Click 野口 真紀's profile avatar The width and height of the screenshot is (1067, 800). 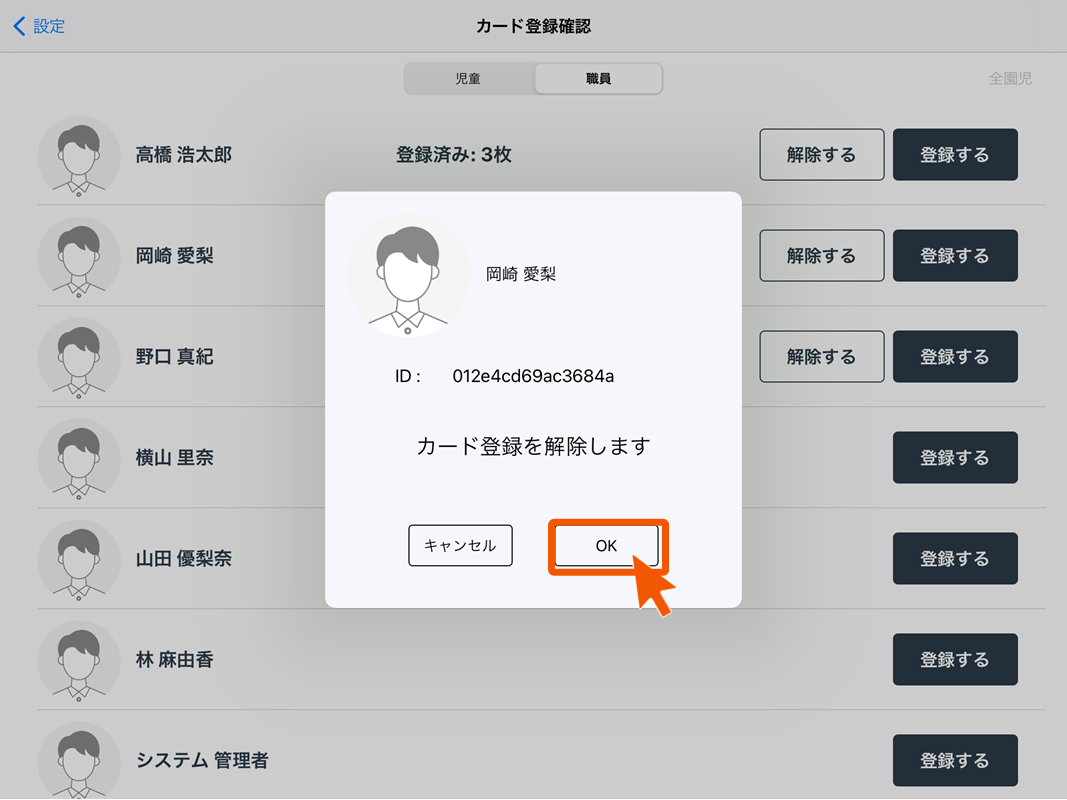[79, 357]
